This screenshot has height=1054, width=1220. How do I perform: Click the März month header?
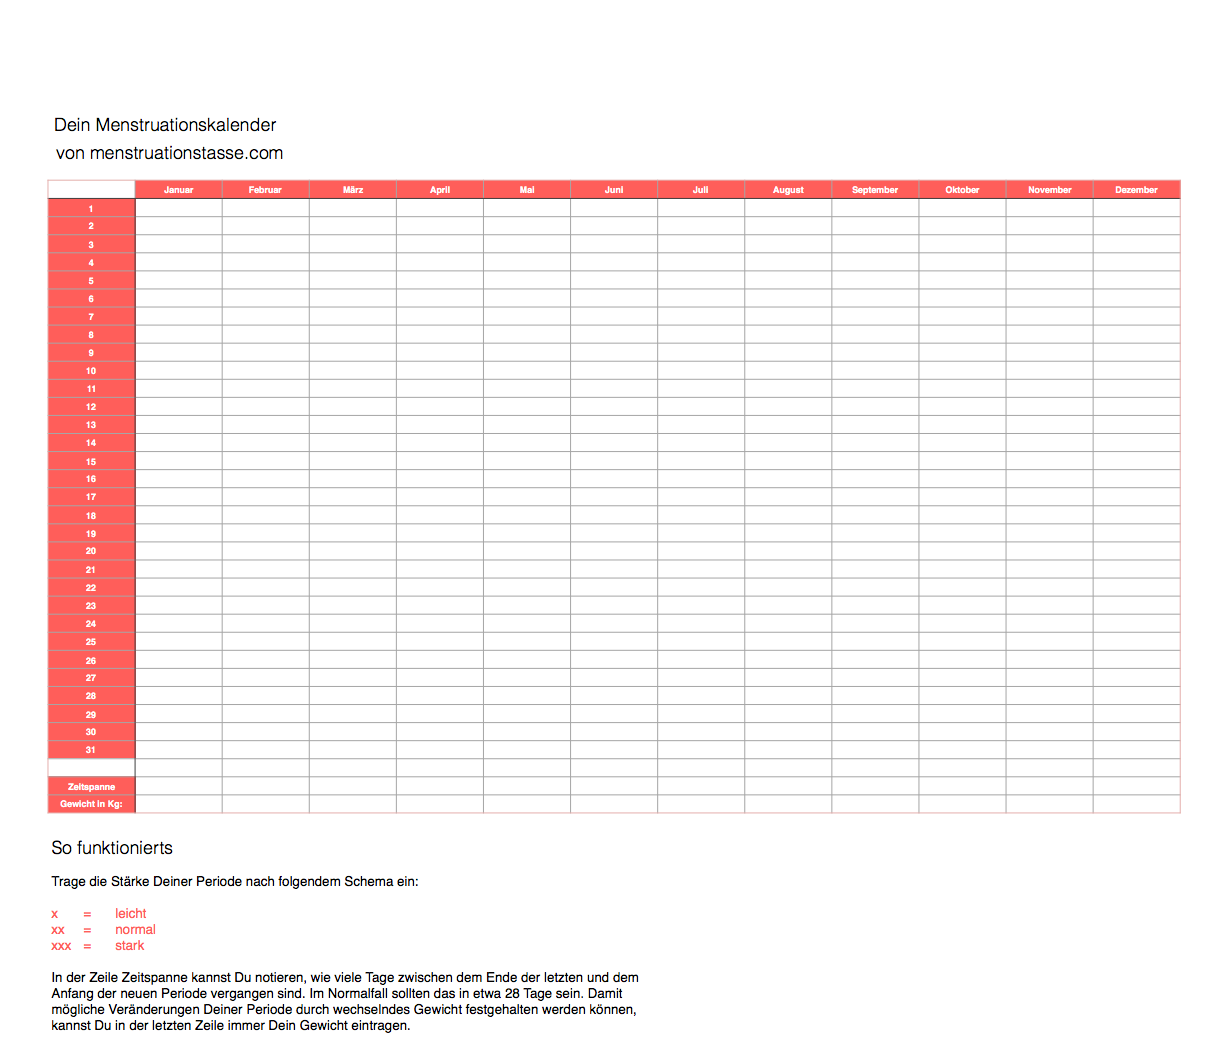click(x=353, y=190)
